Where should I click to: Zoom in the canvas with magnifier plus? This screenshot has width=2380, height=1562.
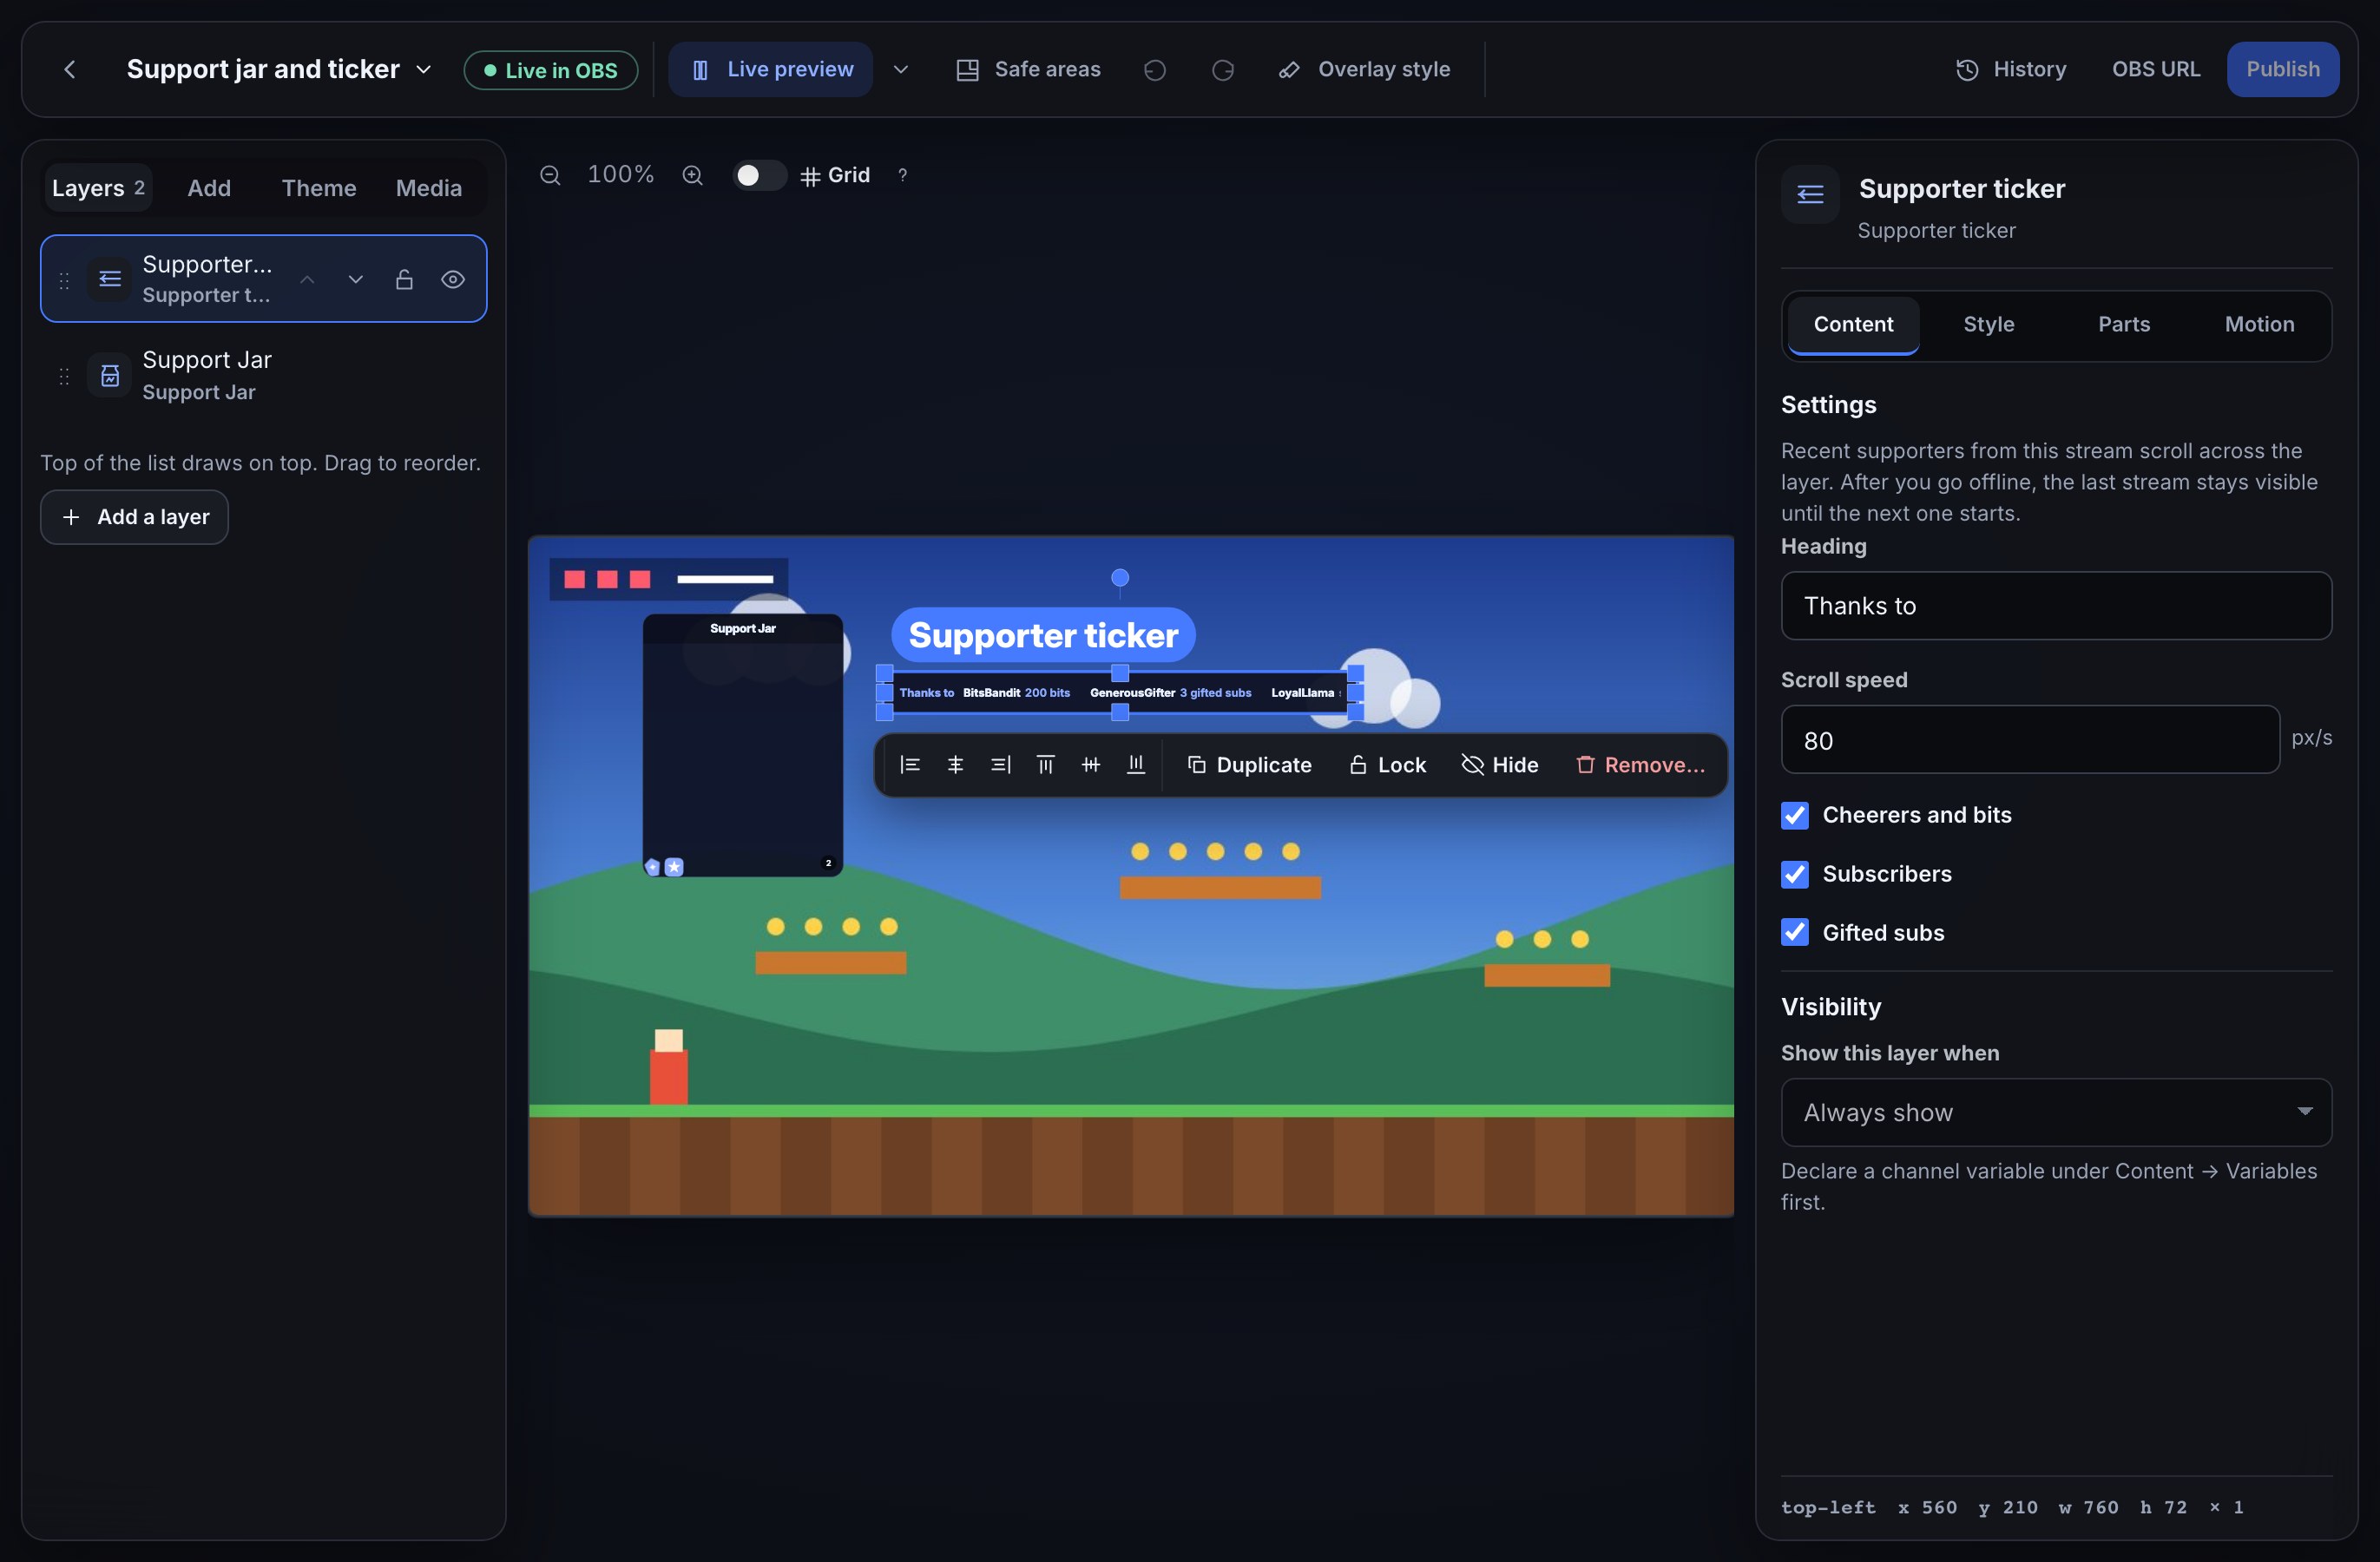[692, 176]
